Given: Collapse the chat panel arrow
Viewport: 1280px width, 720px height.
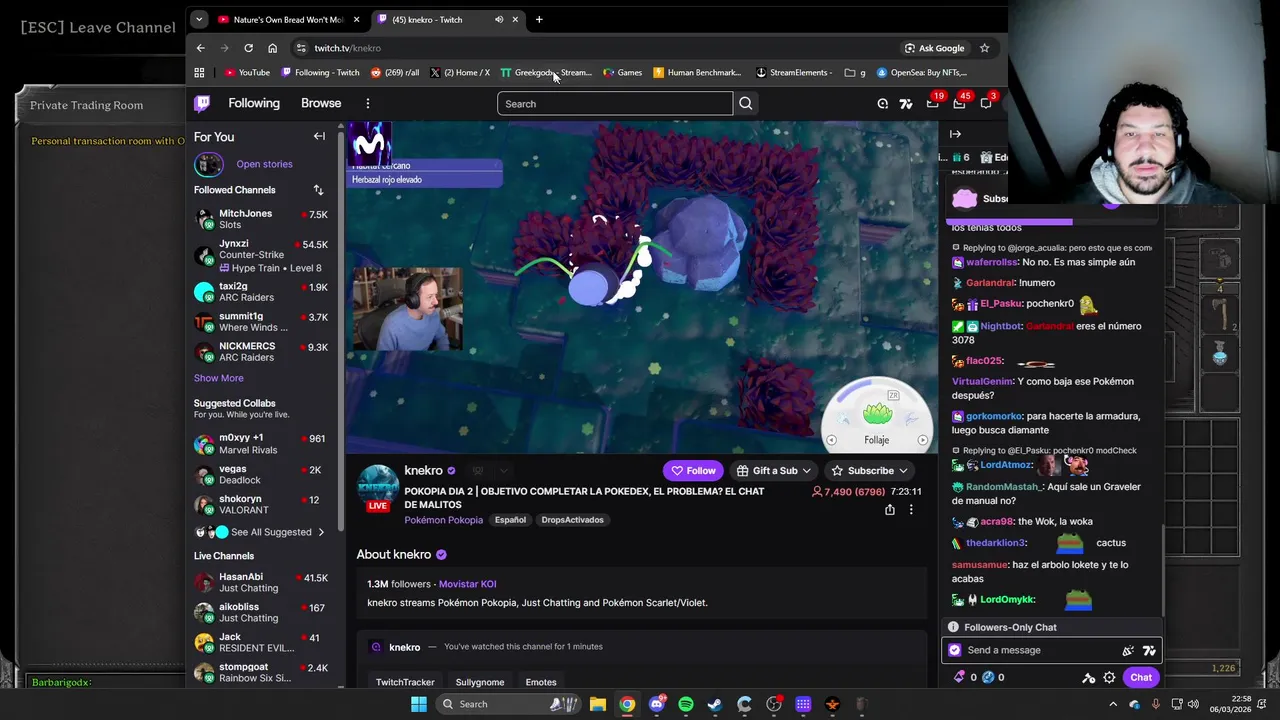Looking at the screenshot, I should (955, 134).
